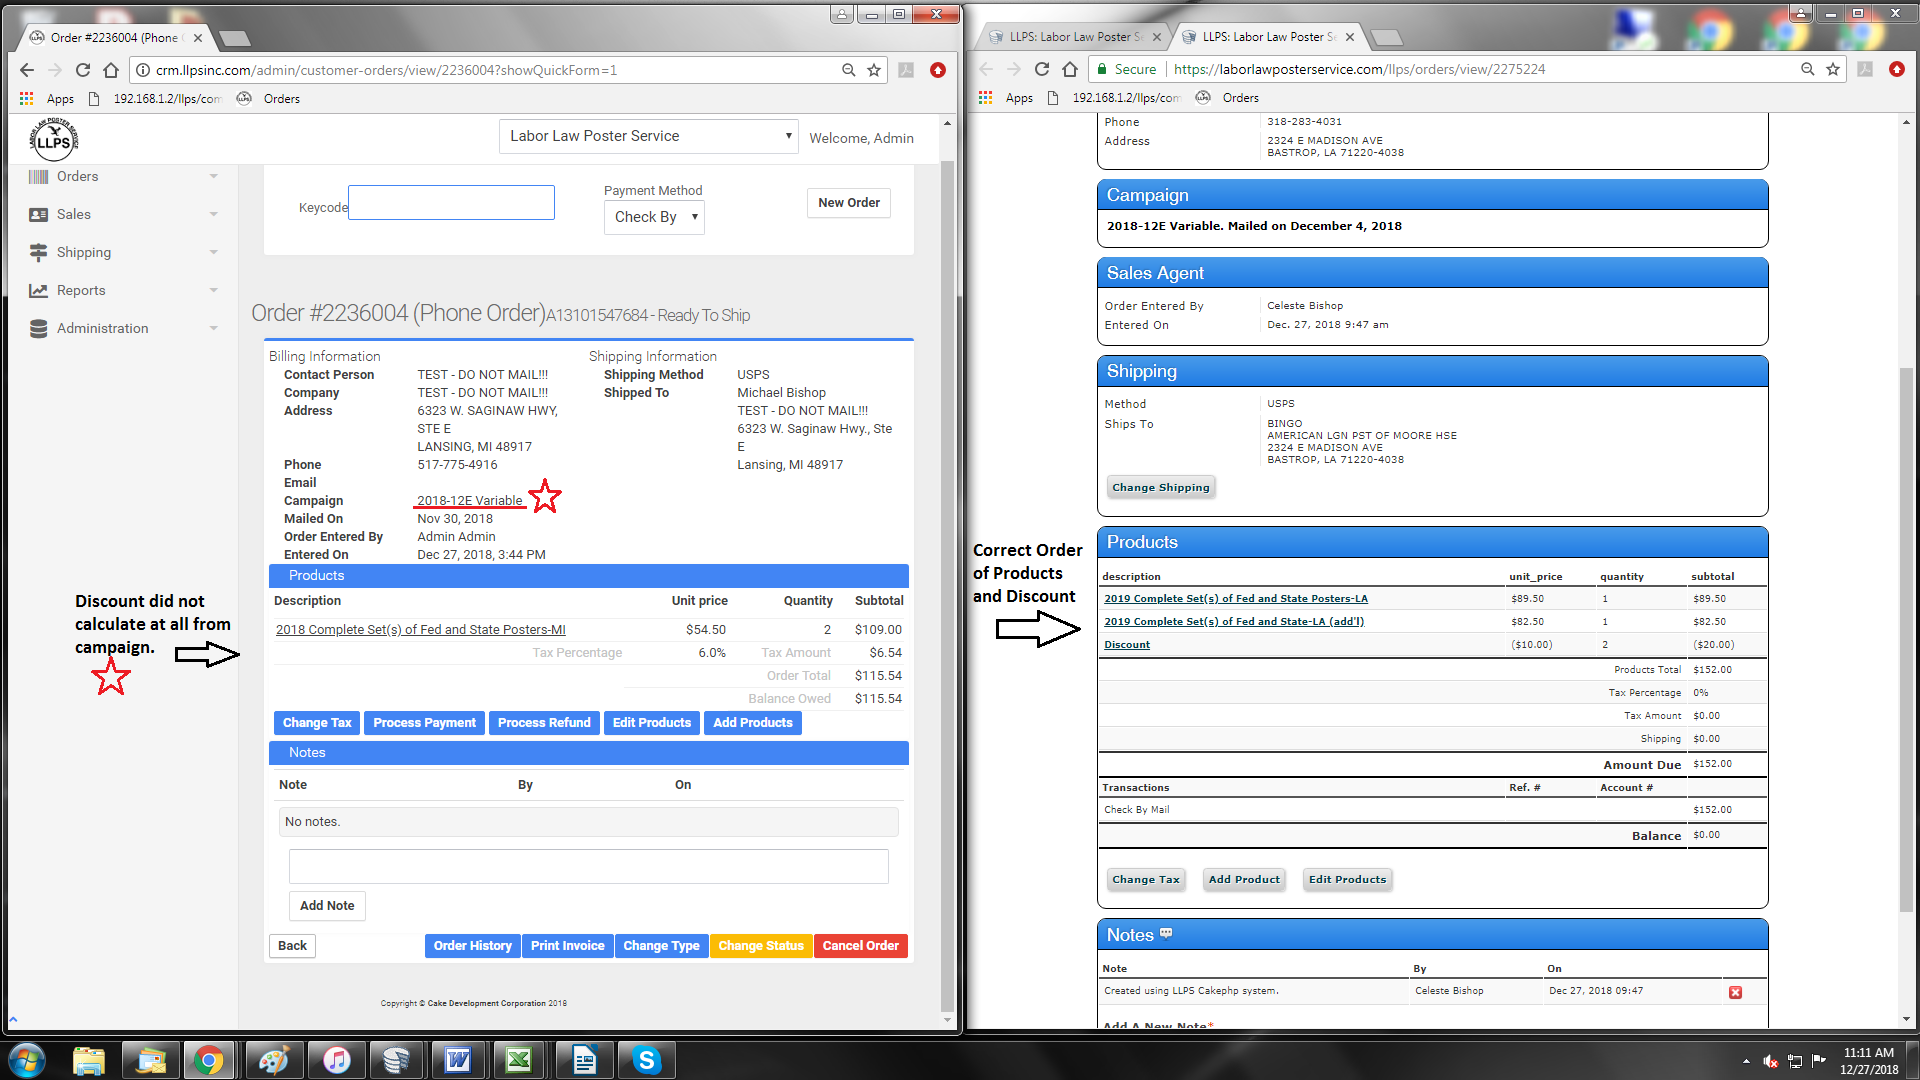Bookmark page with star icon in left browser
The image size is (1920, 1080).
tap(874, 70)
